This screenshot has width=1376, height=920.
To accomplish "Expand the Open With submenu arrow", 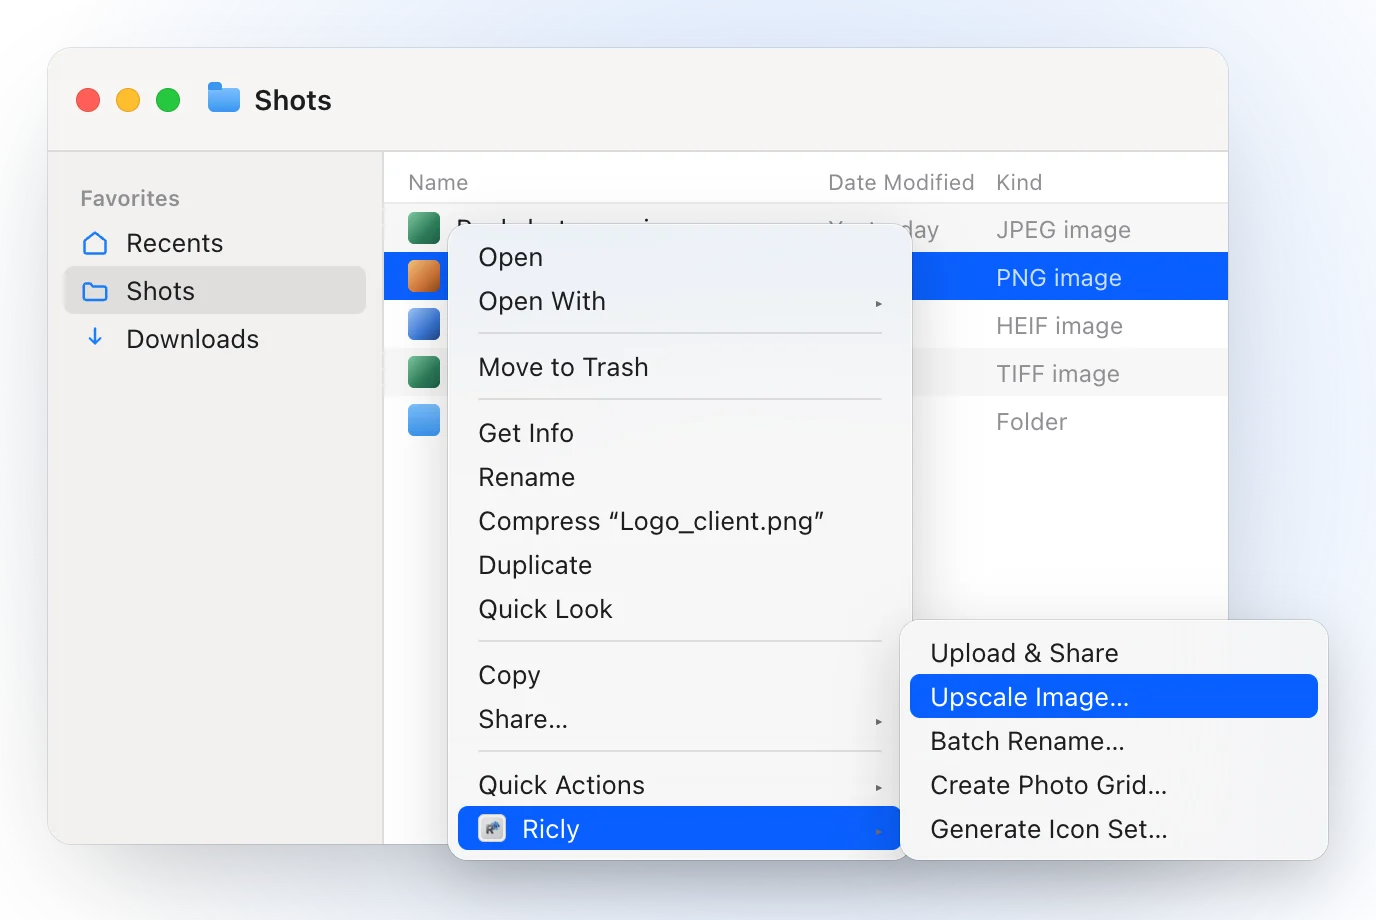I will coord(879,303).
